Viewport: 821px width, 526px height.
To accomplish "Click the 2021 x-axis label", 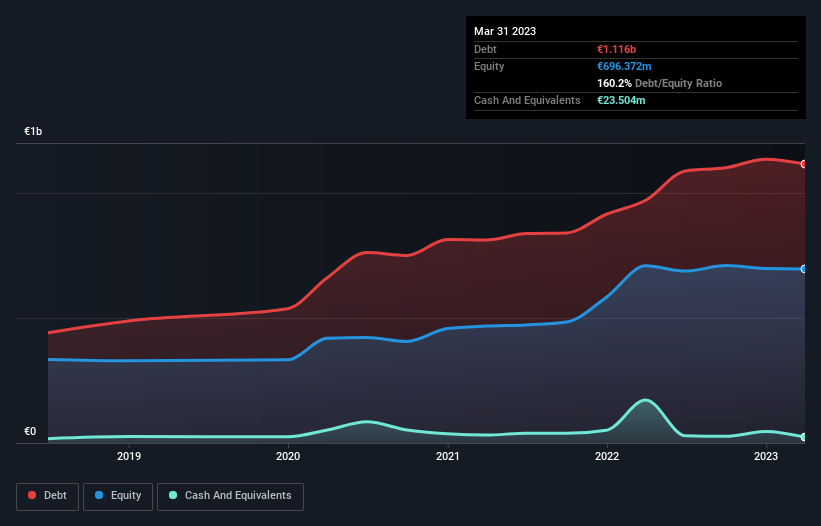I will [448, 456].
